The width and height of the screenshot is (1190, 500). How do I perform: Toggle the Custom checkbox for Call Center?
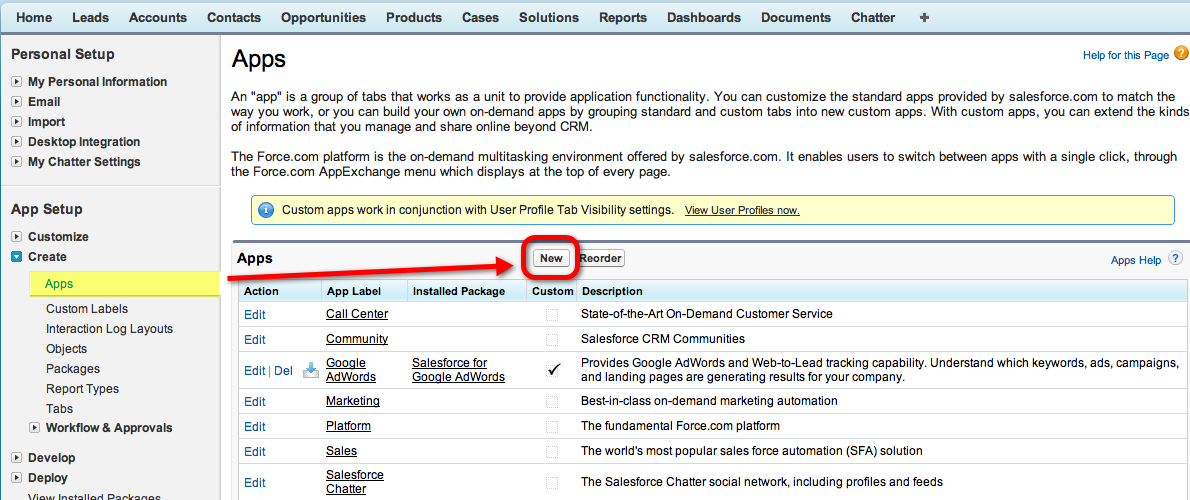(552, 314)
